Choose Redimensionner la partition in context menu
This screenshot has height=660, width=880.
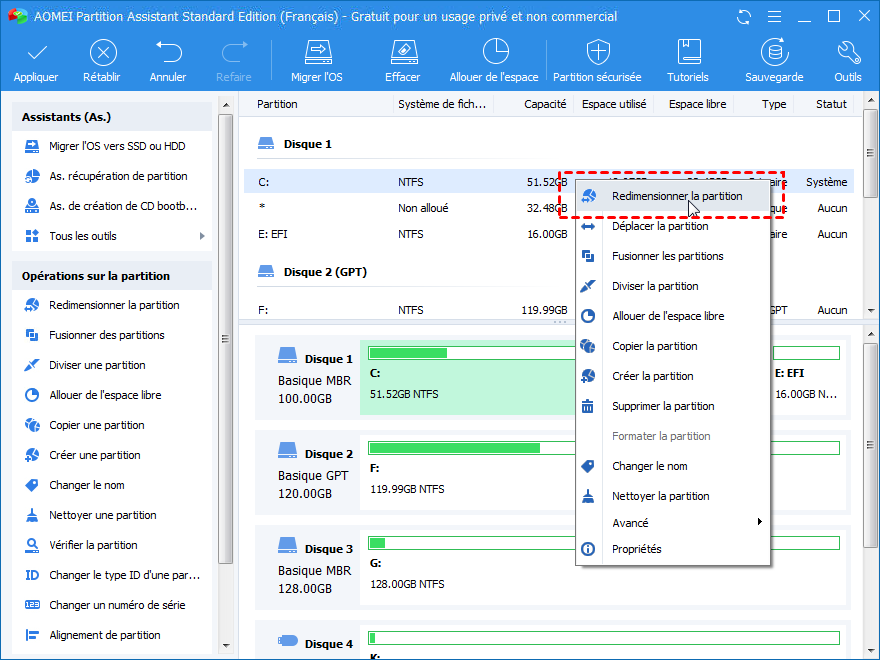point(676,197)
